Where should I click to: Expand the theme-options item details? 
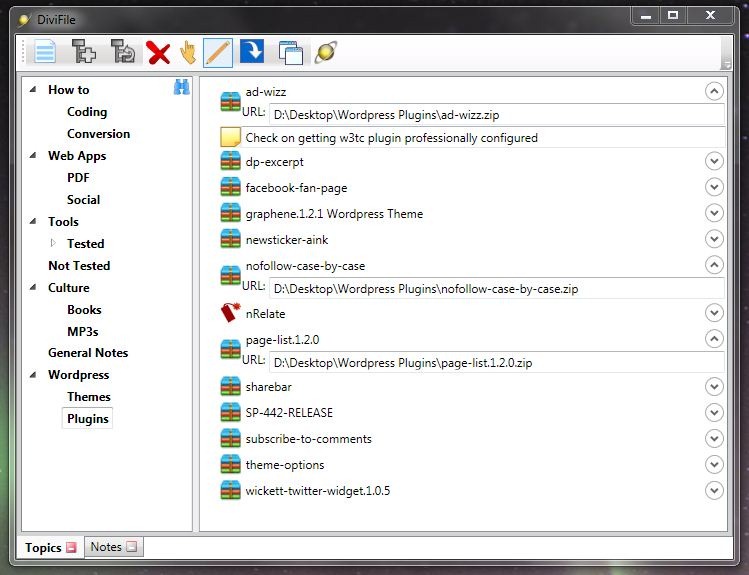point(714,464)
